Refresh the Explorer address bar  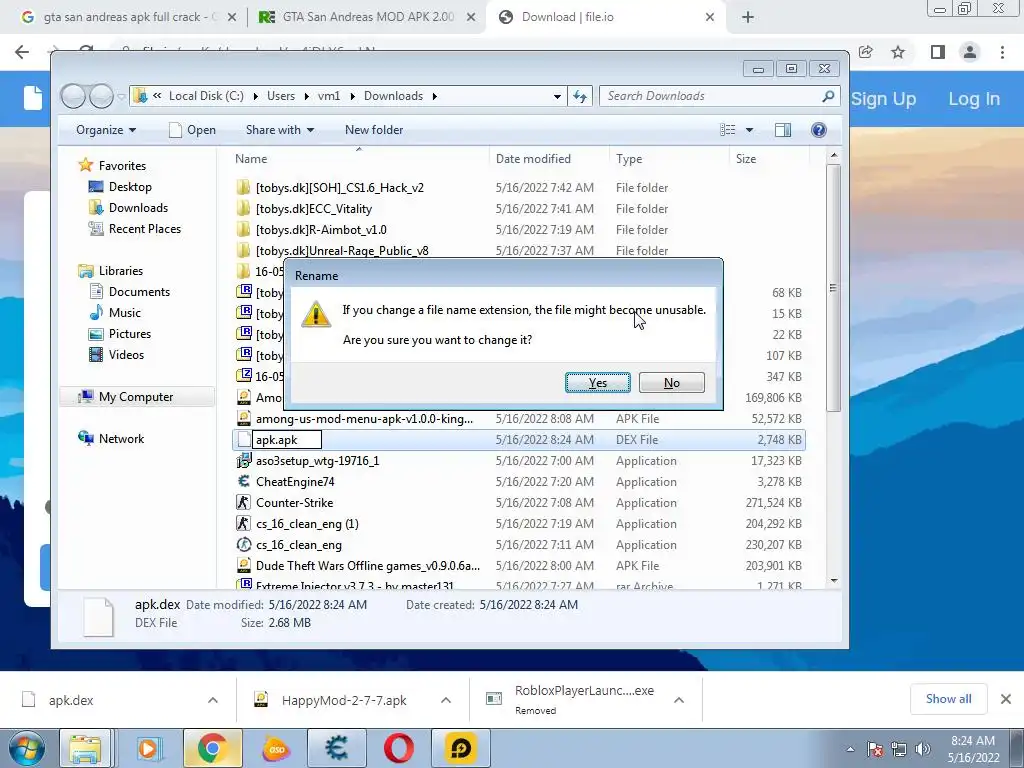click(x=580, y=96)
